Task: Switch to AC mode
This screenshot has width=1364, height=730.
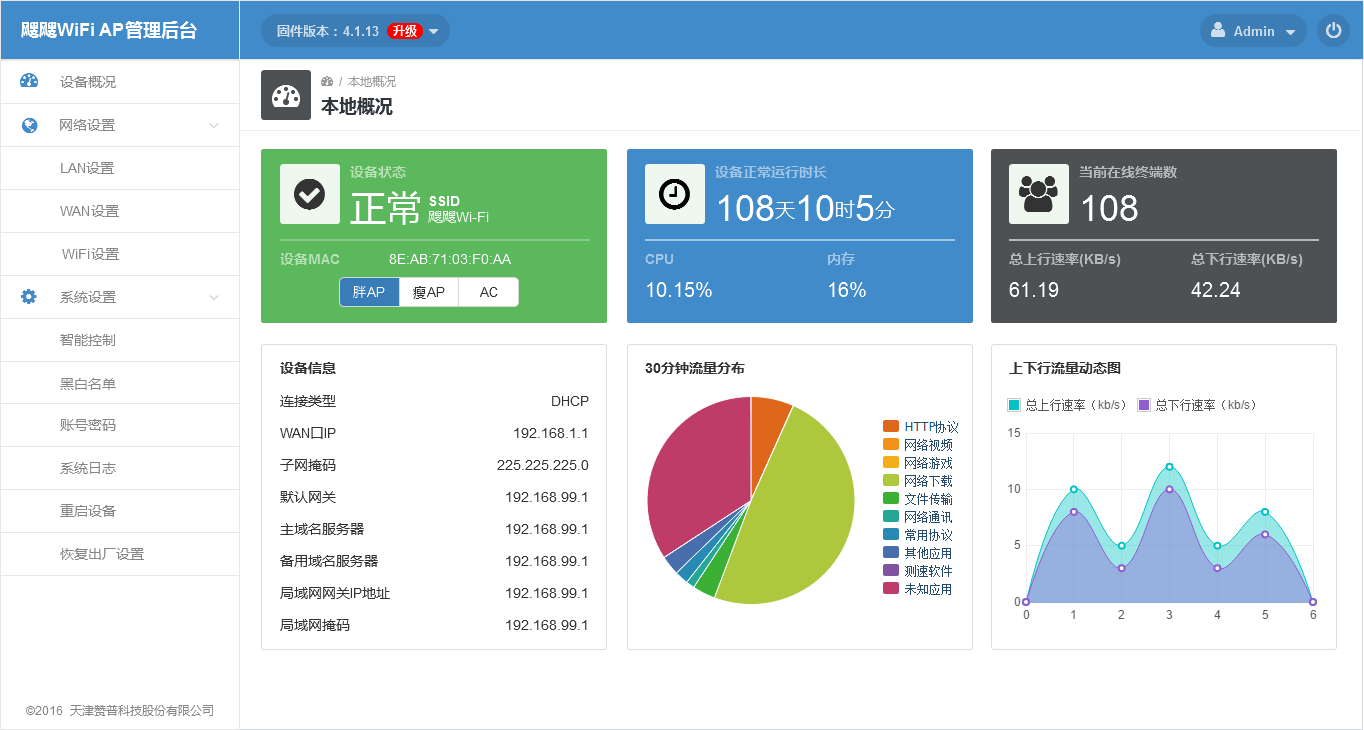Action: (488, 292)
